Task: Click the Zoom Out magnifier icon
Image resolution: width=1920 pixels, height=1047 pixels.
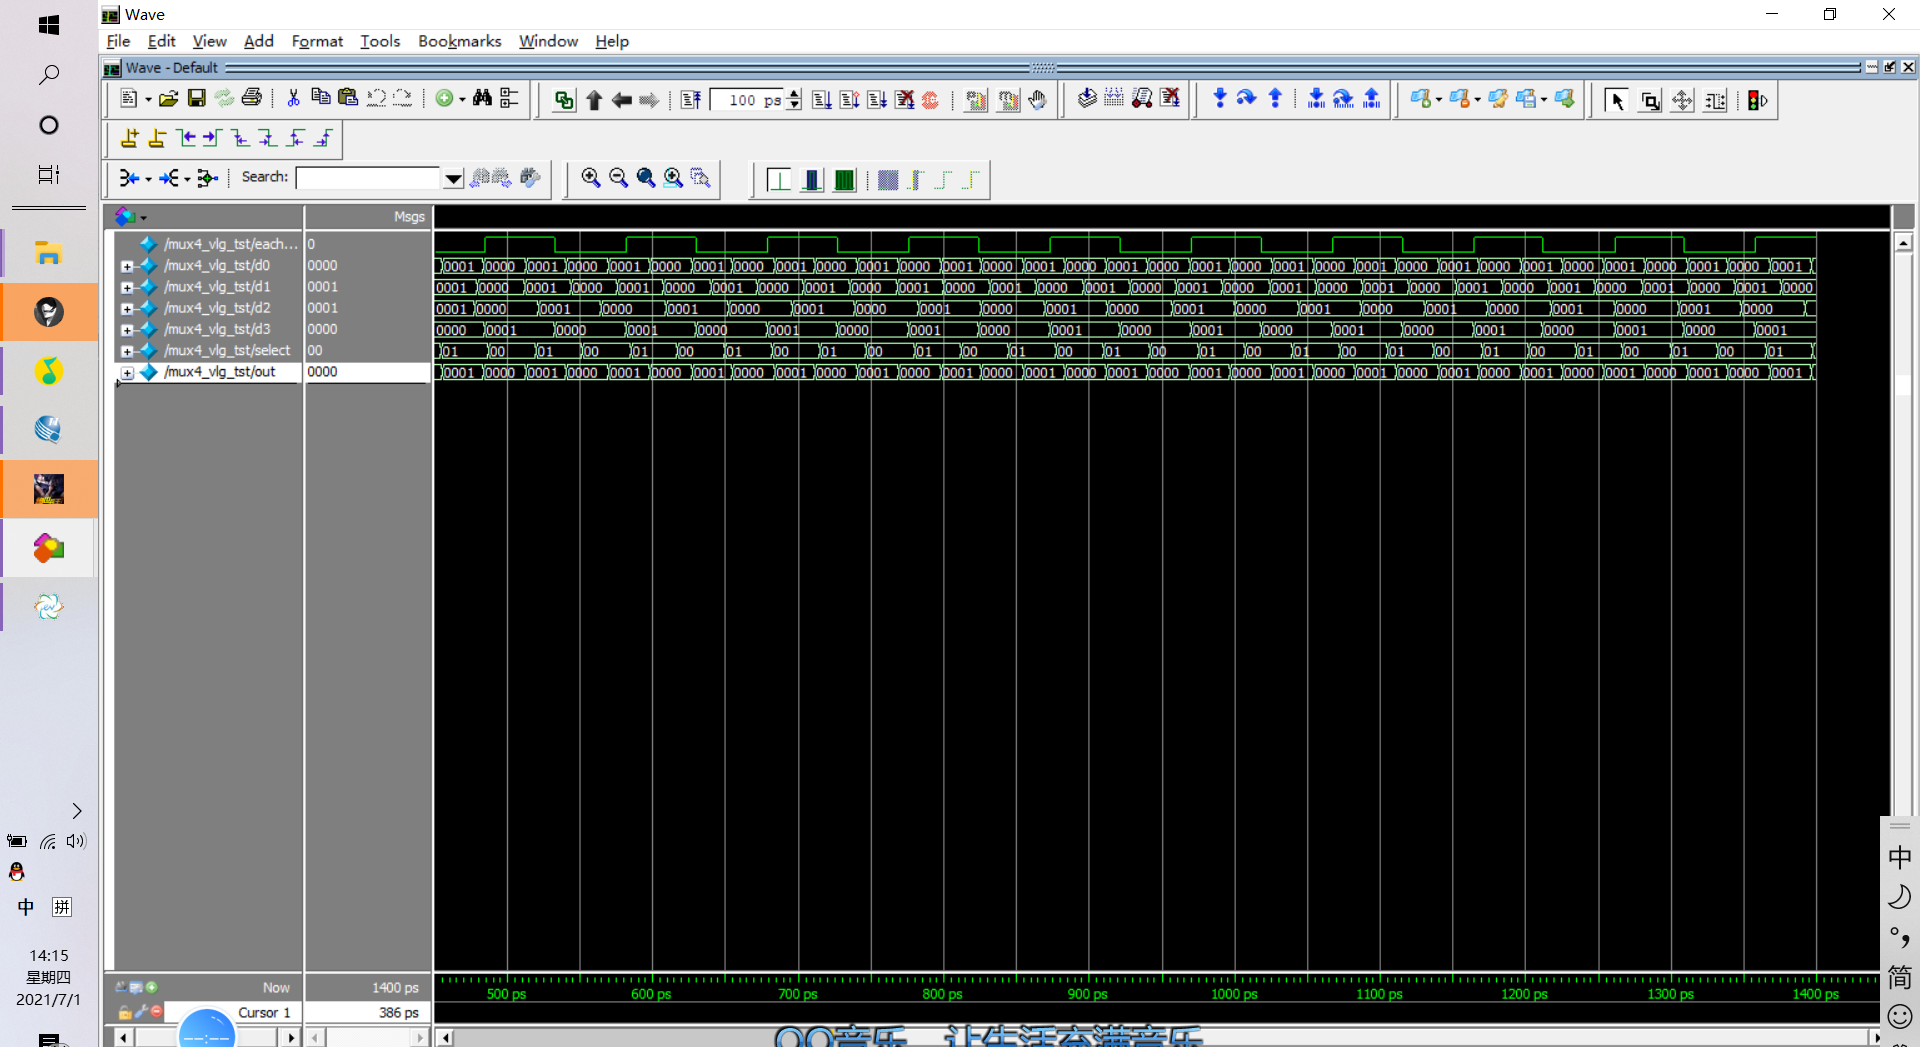Action: point(619,178)
